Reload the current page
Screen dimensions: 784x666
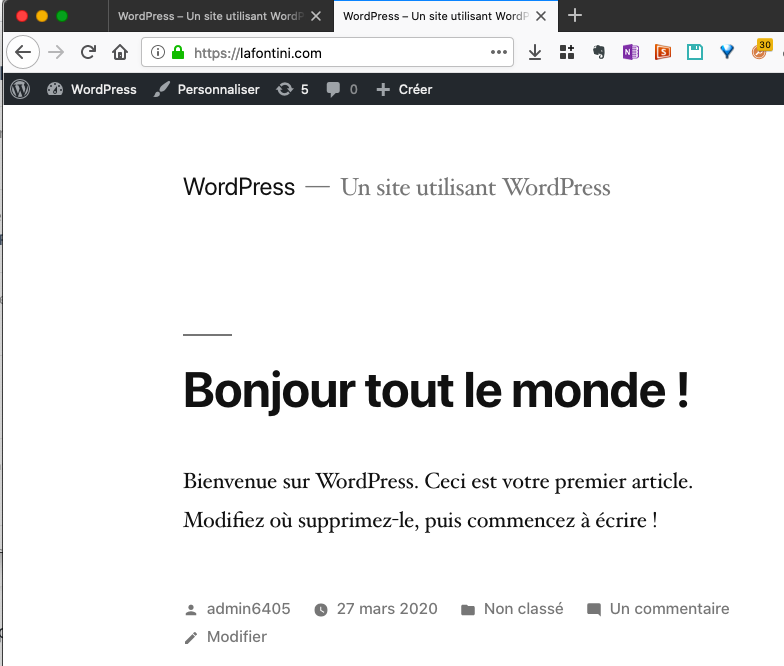pos(88,52)
